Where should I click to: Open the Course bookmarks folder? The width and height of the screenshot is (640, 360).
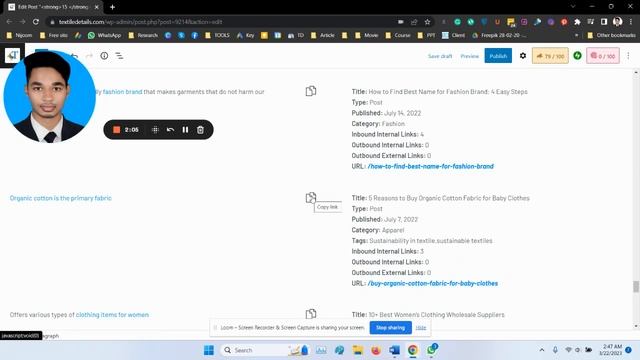pyautogui.click(x=398, y=35)
